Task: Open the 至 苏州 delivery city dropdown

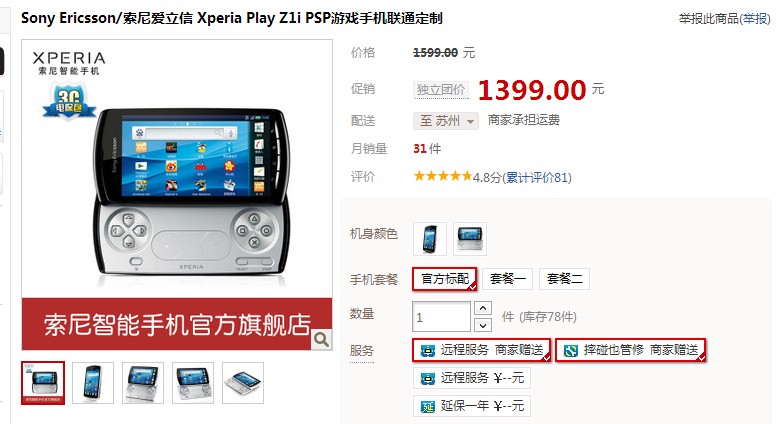Action: pos(446,121)
